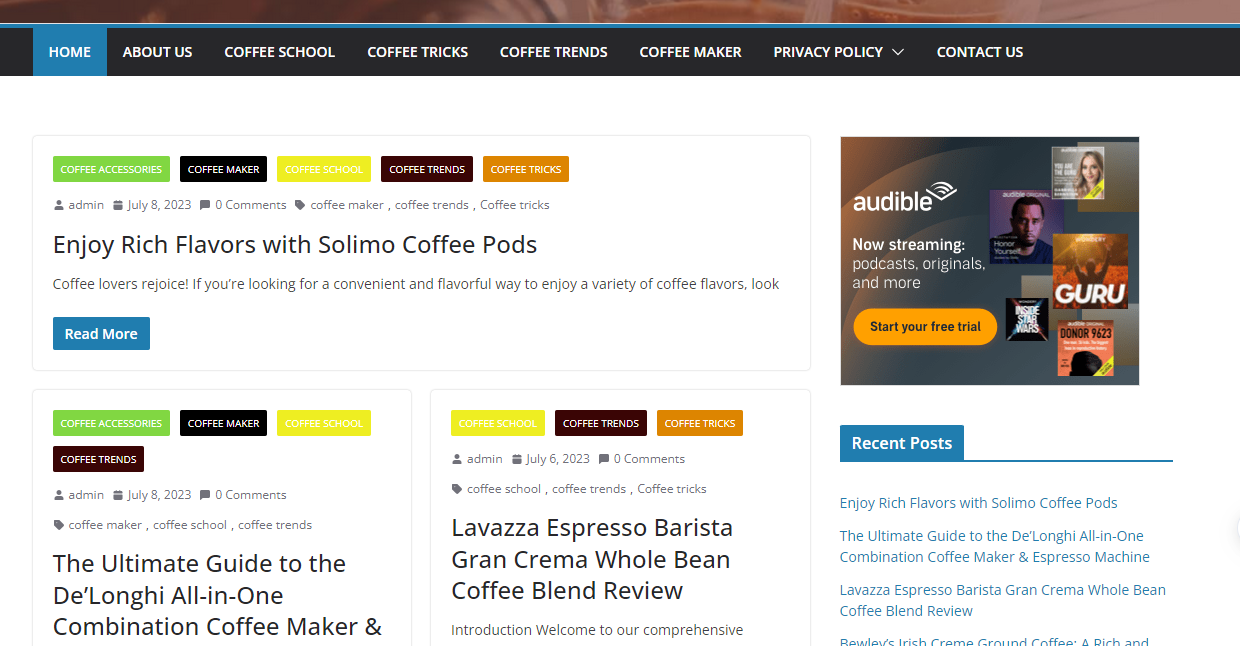Click the tag icon before coffee school tag in Lavazza post
The width and height of the screenshot is (1240, 646).
[457, 489]
